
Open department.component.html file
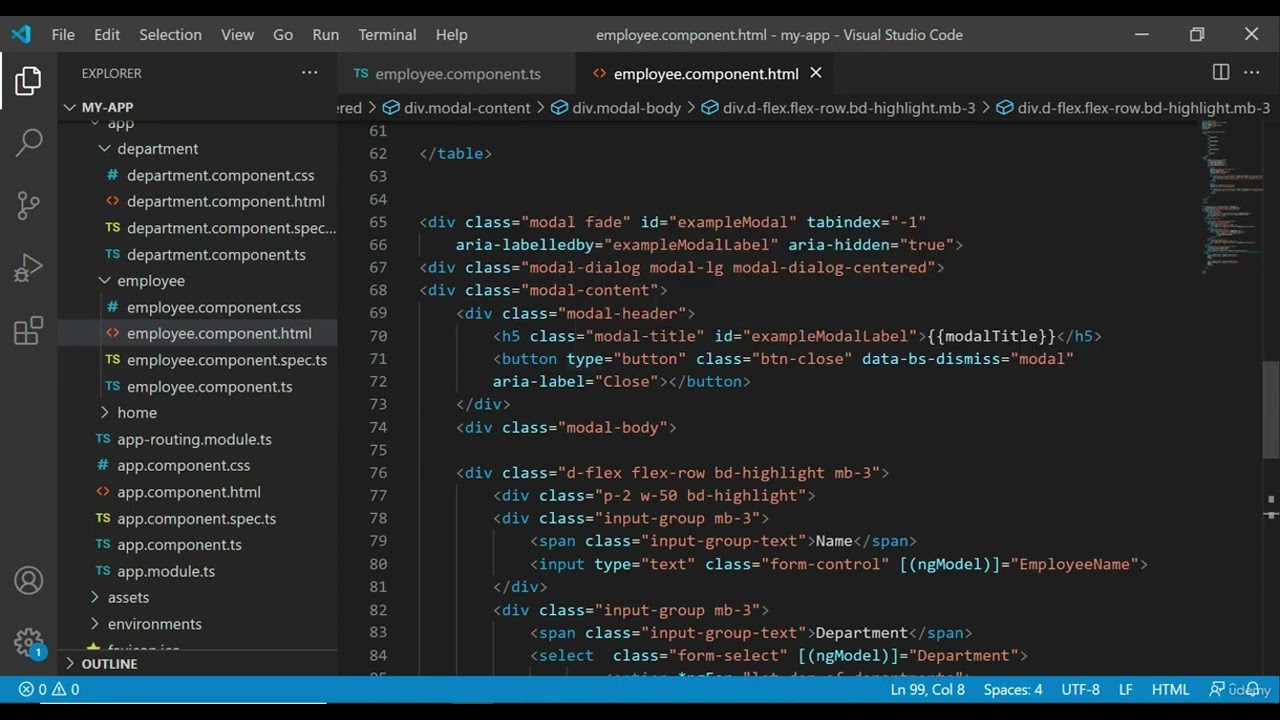tap(225, 201)
